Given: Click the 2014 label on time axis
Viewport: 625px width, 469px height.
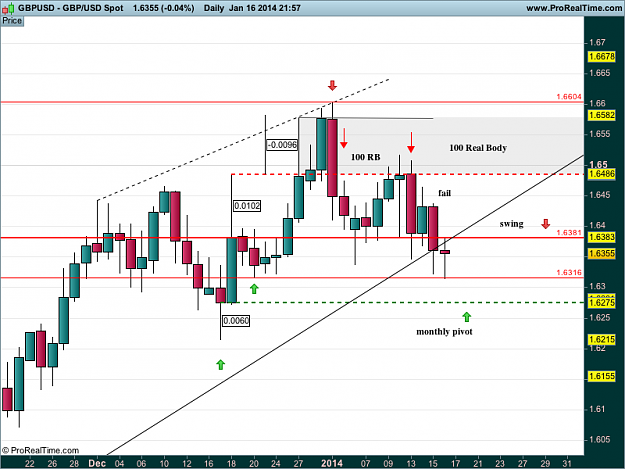Looking at the screenshot, I should coord(332,463).
